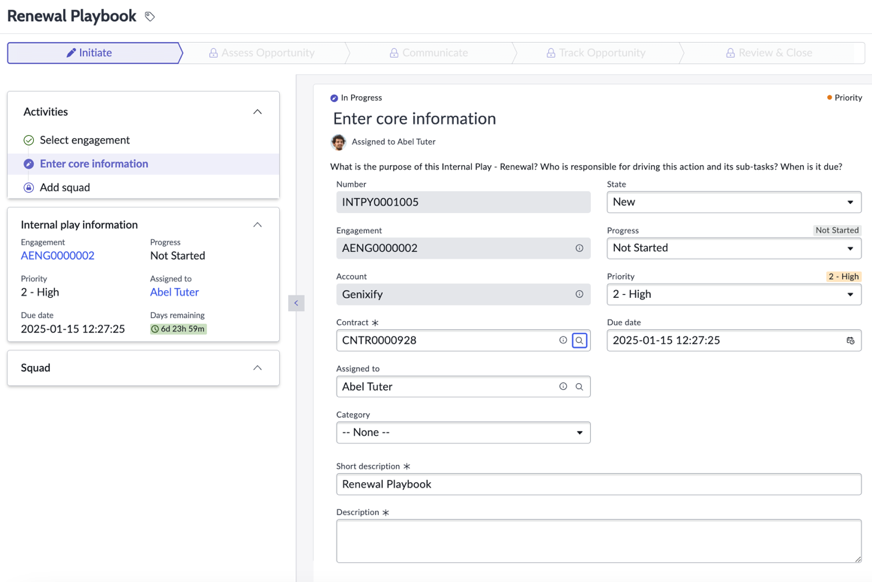Click into the Short description field
Viewport: 872px width, 582px height.
coord(599,484)
